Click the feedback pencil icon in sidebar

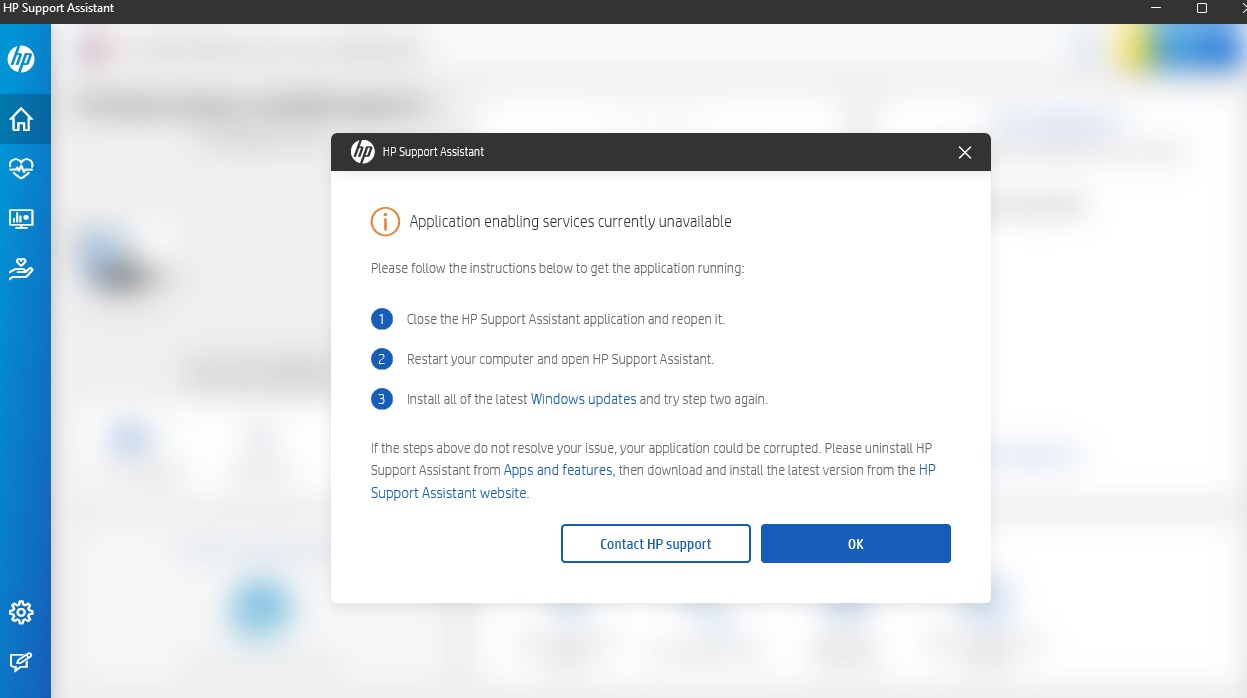pos(21,662)
